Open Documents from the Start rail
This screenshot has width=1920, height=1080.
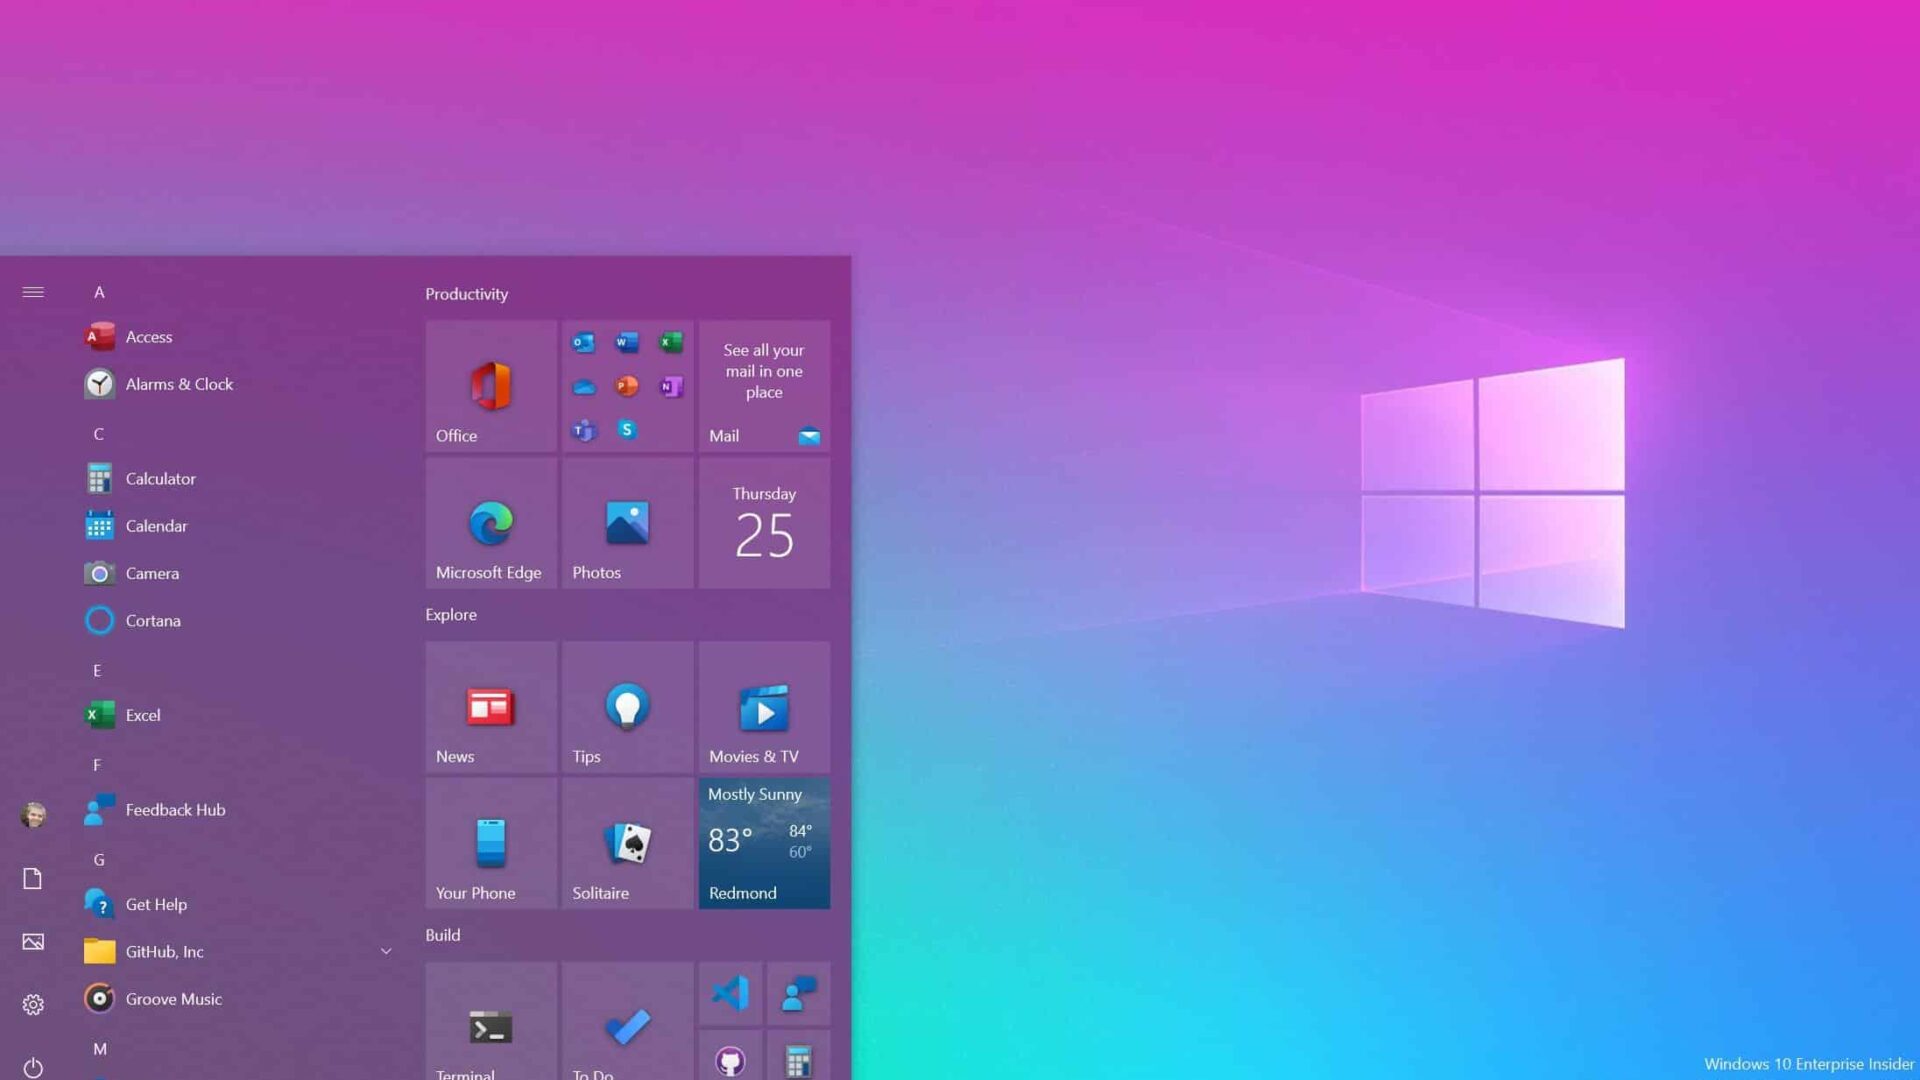[x=33, y=878]
